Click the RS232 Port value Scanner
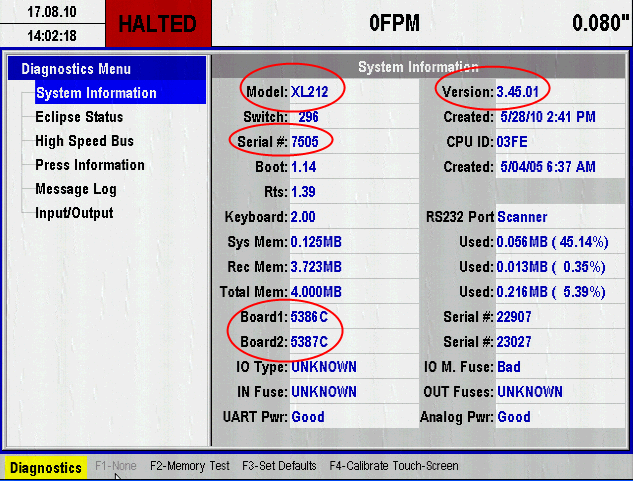 522,217
